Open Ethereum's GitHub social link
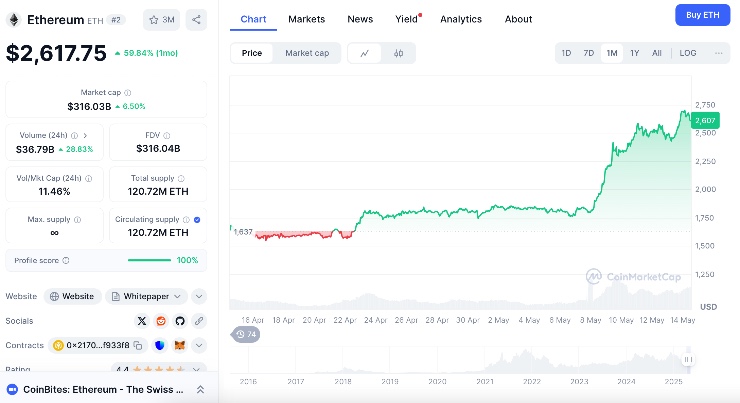The height and width of the screenshot is (403, 740). tap(180, 321)
